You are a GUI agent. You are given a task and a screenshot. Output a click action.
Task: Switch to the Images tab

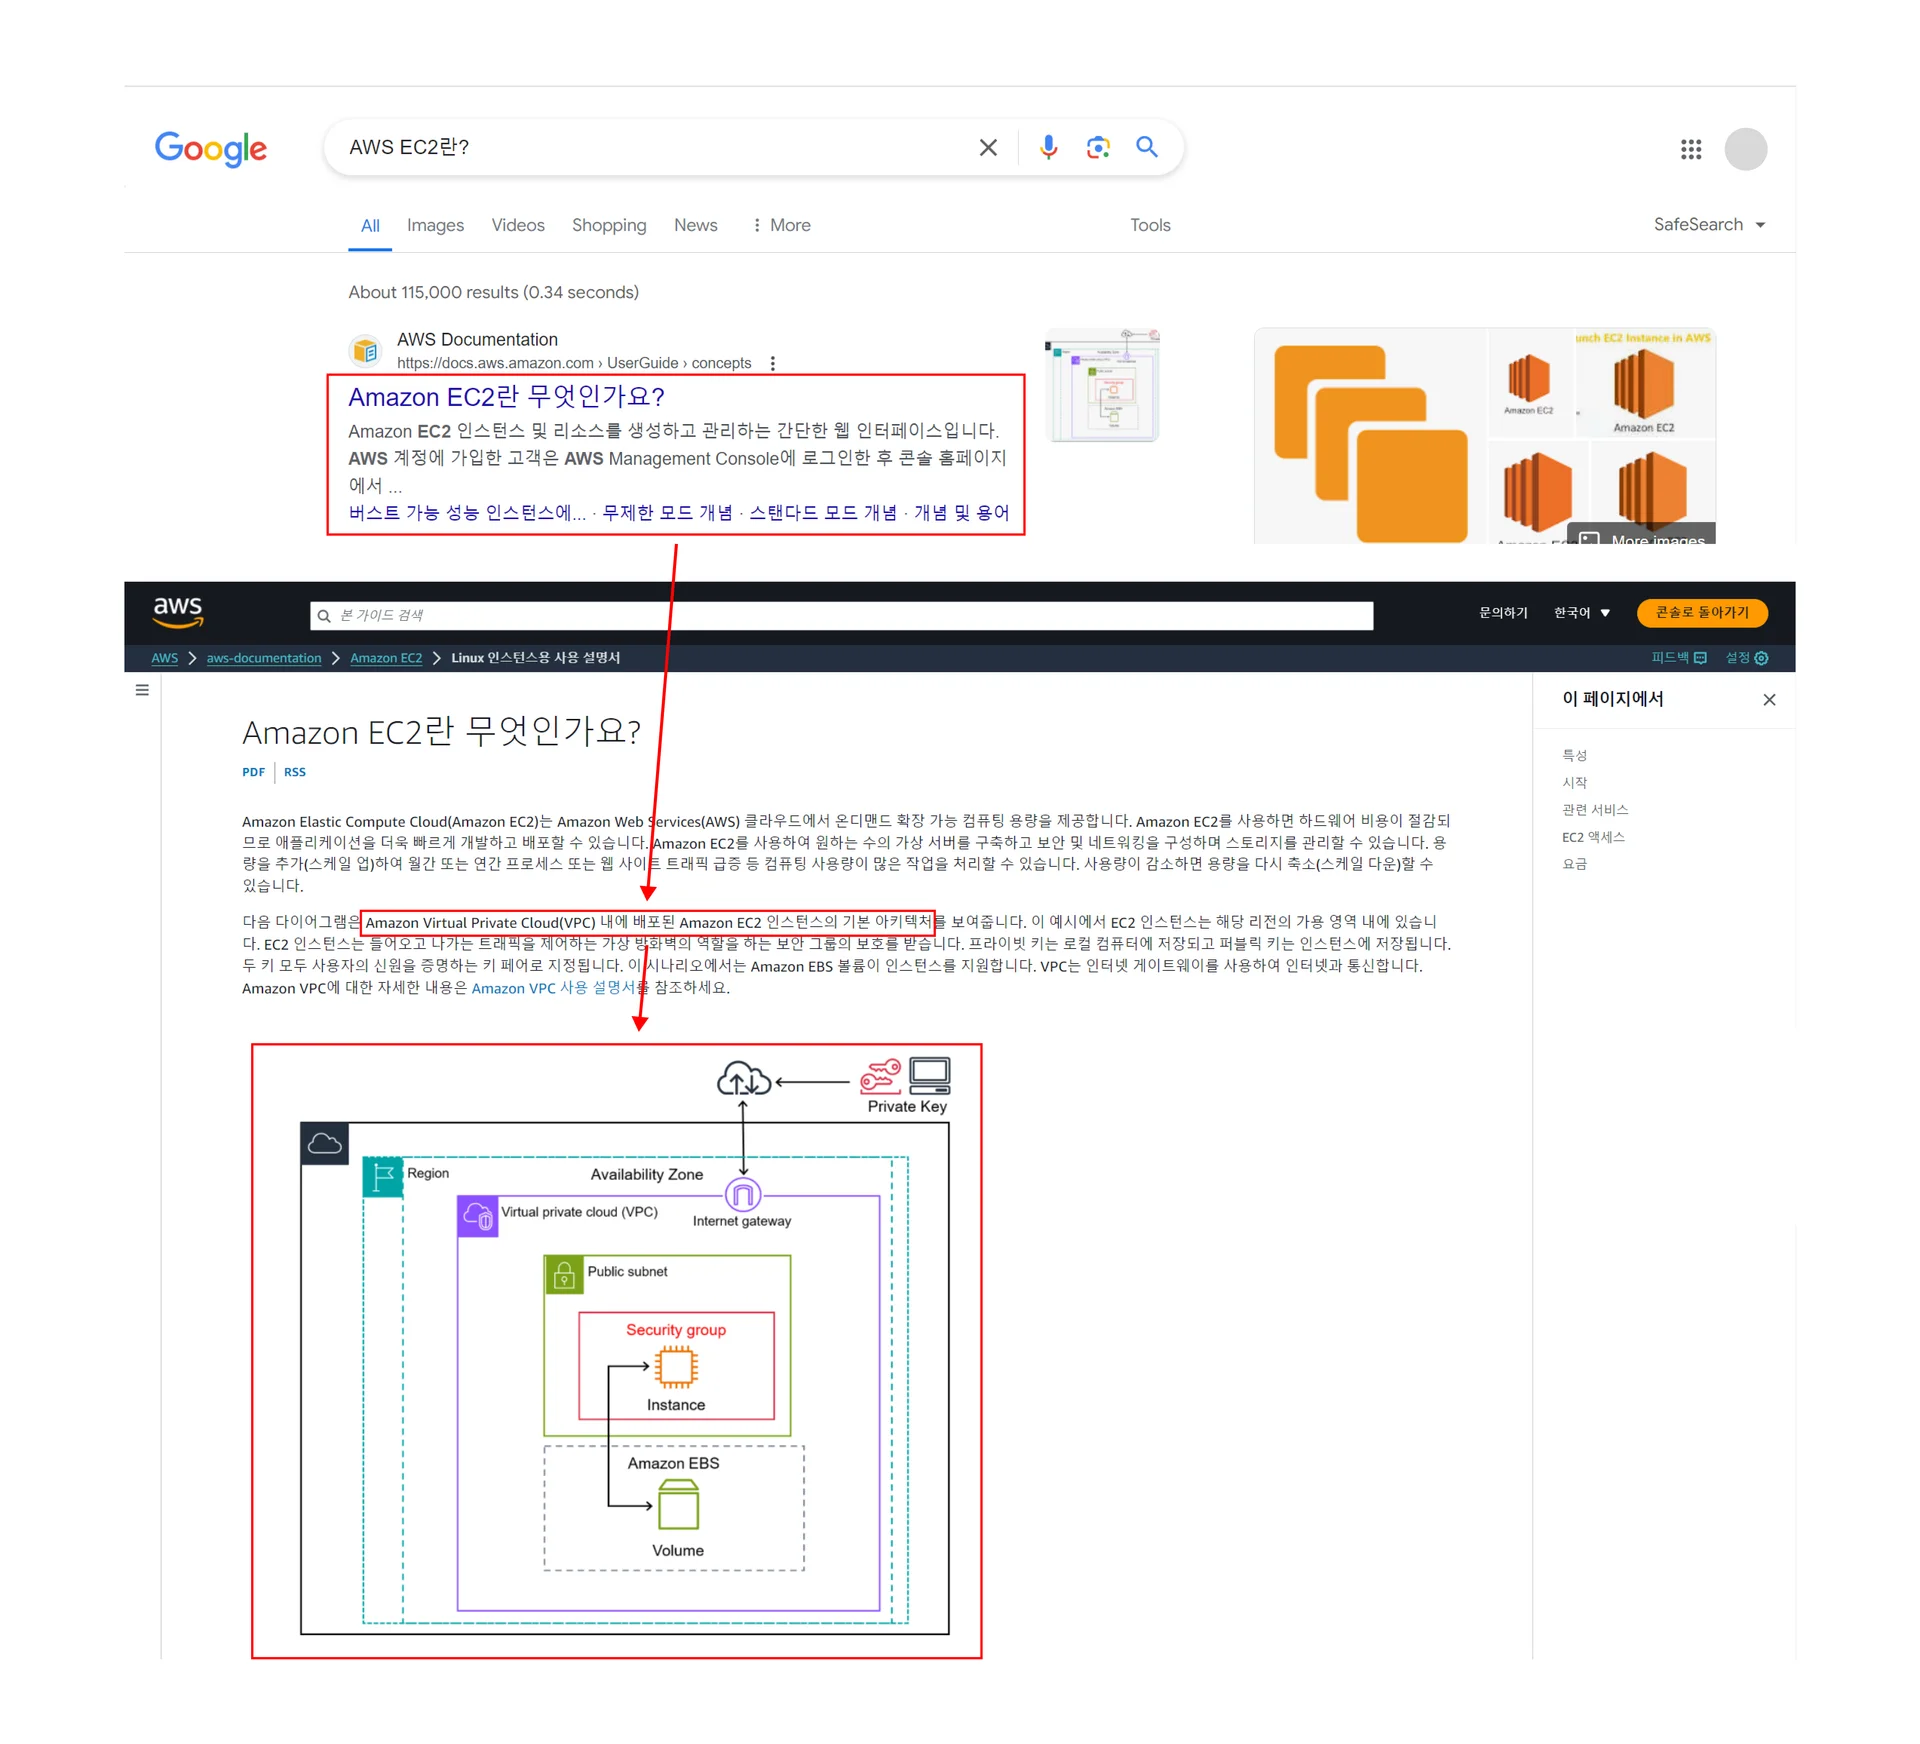435,226
